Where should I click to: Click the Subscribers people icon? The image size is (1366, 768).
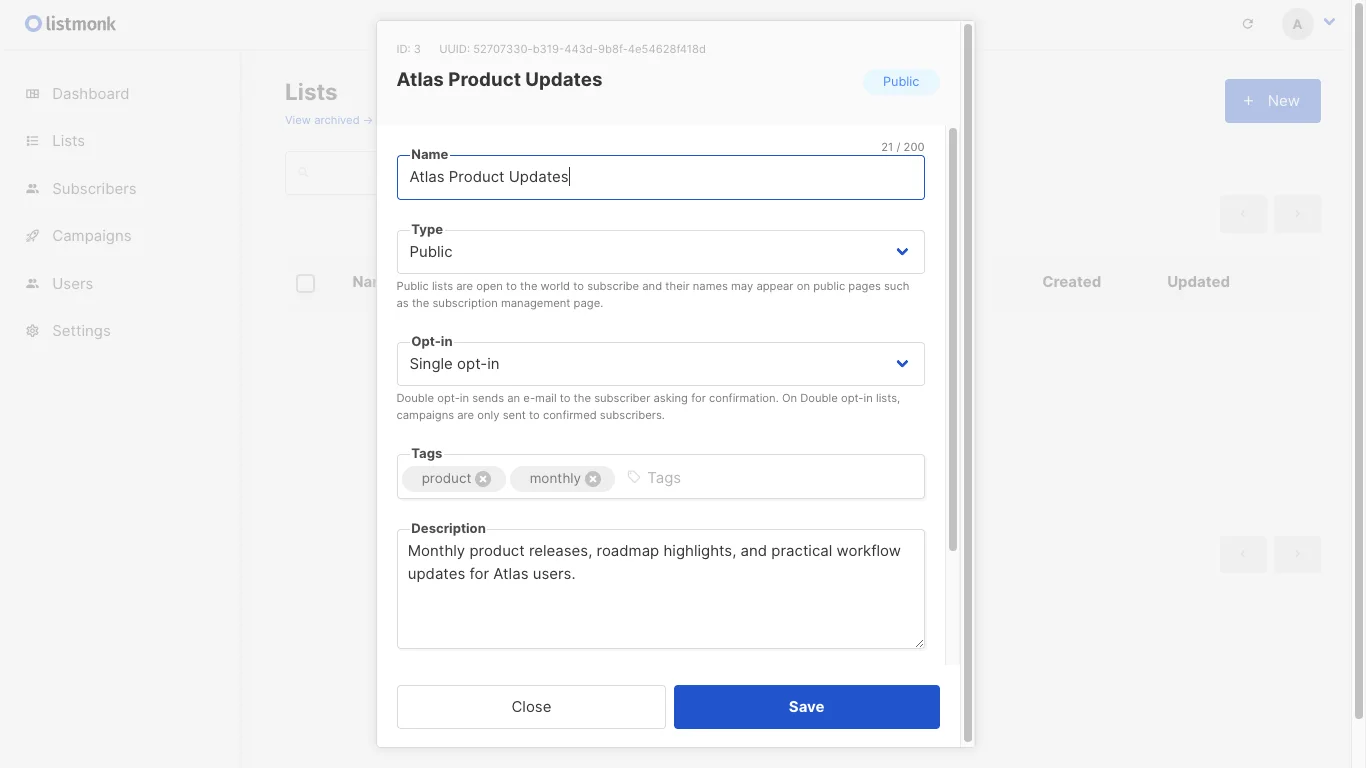(x=33, y=189)
